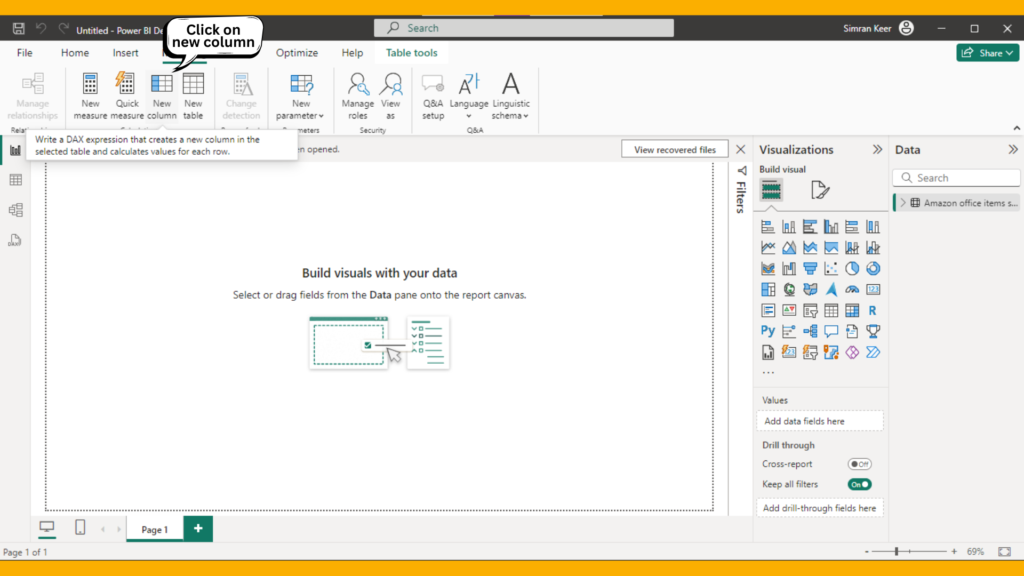Open the Share dropdown button
The height and width of the screenshot is (576, 1024).
coord(987,53)
